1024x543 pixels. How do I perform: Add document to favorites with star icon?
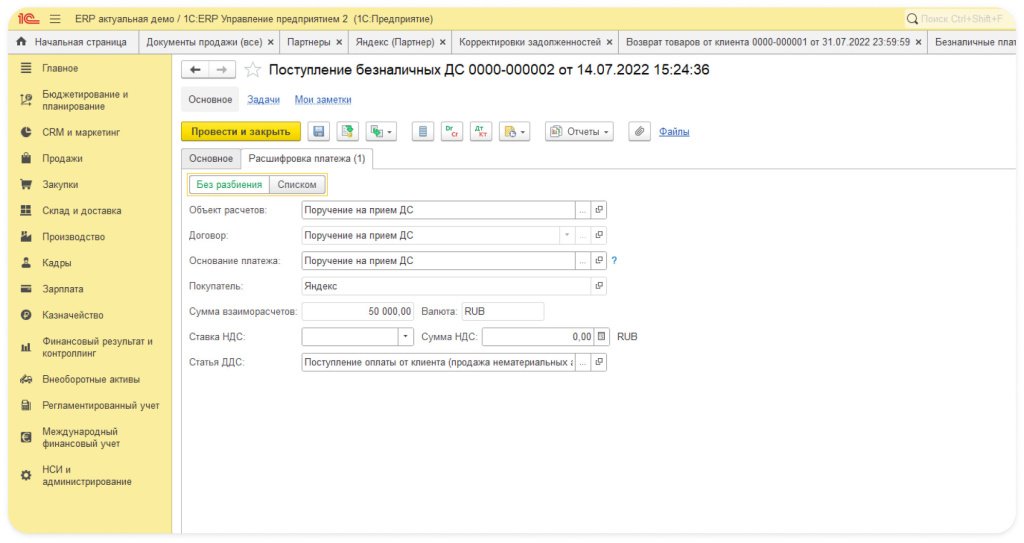point(253,70)
